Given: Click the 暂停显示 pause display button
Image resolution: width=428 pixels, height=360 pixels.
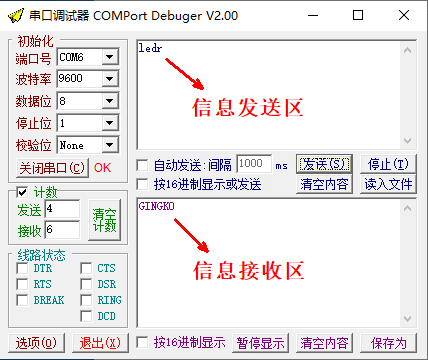Looking at the screenshot, I should [x=260, y=343].
